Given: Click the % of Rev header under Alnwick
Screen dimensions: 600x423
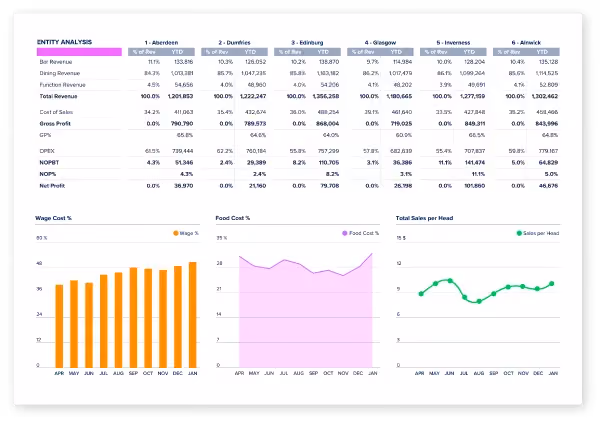Looking at the screenshot, I should (x=509, y=52).
